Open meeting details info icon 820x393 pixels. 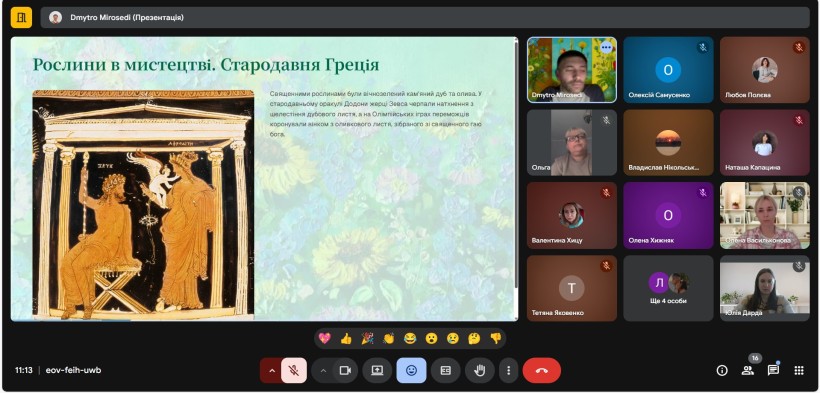point(722,370)
